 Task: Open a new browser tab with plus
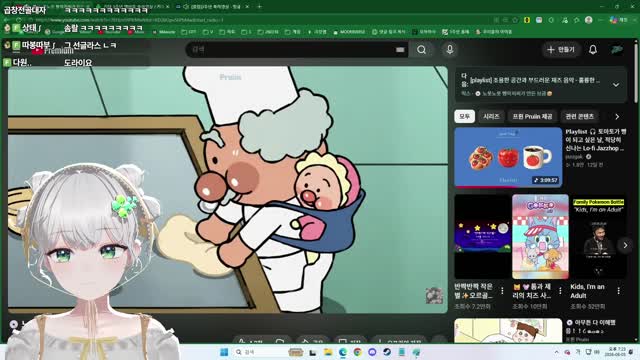(259, 7)
